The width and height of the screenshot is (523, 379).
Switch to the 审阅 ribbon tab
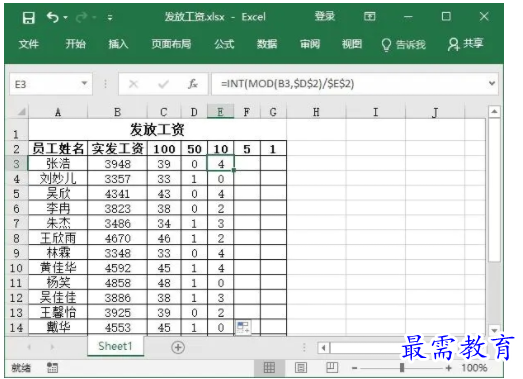click(x=310, y=44)
